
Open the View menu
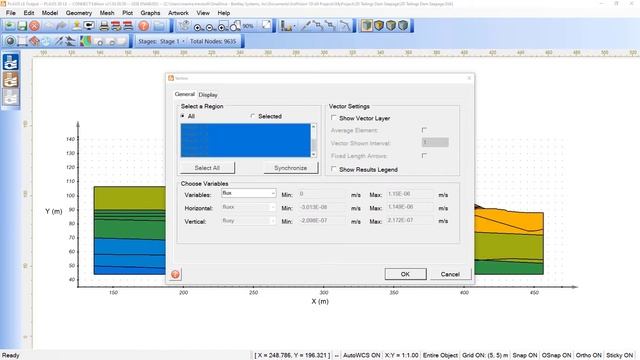click(x=203, y=13)
